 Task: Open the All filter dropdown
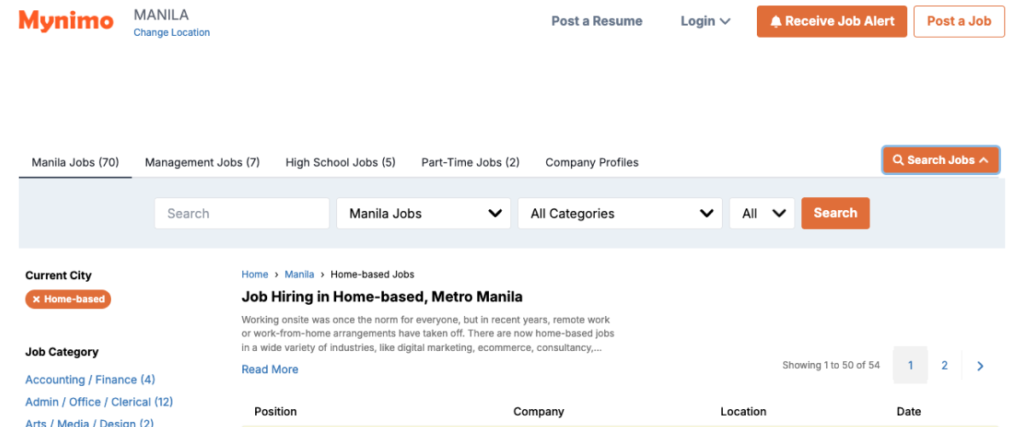[761, 213]
